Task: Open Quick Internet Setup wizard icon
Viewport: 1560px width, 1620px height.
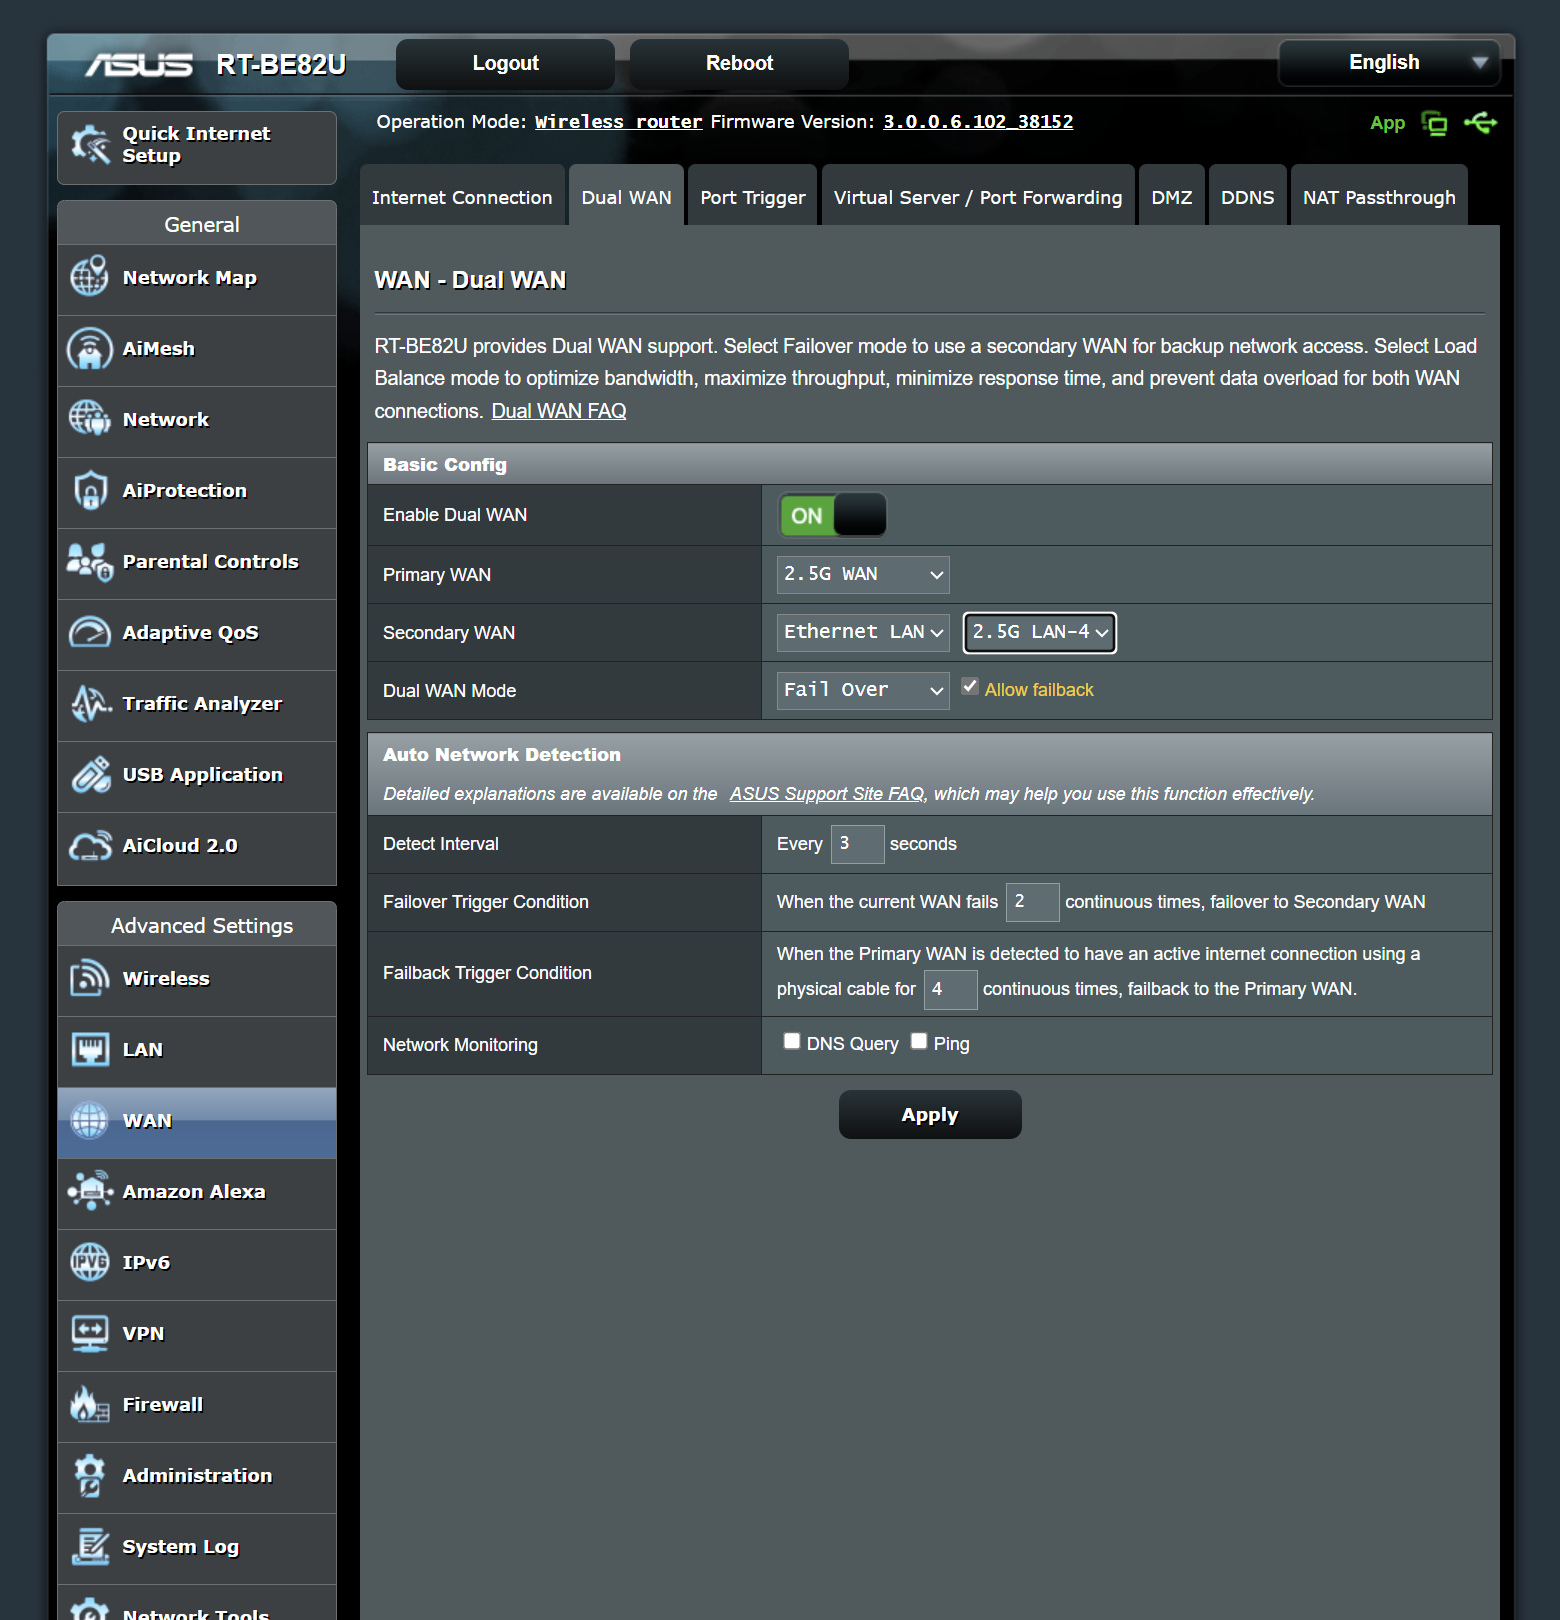Action: (x=90, y=145)
